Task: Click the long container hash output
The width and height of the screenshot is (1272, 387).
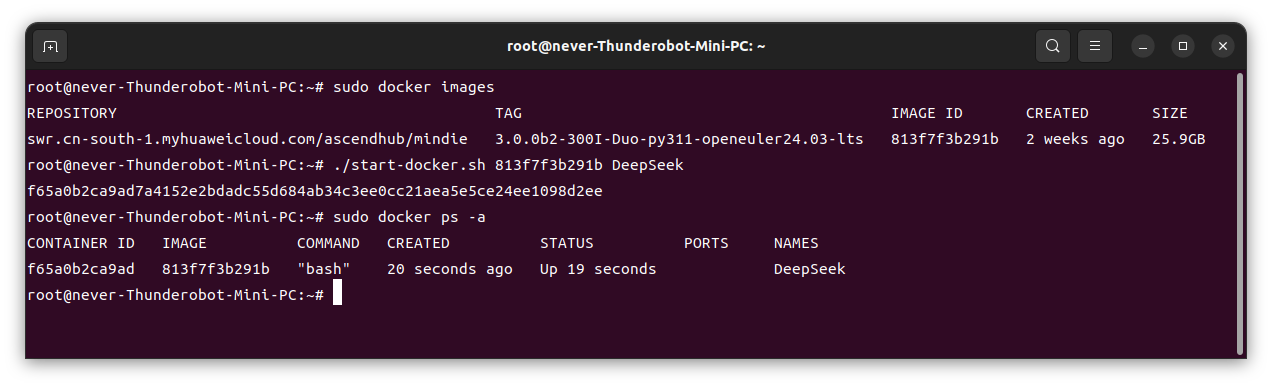Action: (315, 191)
